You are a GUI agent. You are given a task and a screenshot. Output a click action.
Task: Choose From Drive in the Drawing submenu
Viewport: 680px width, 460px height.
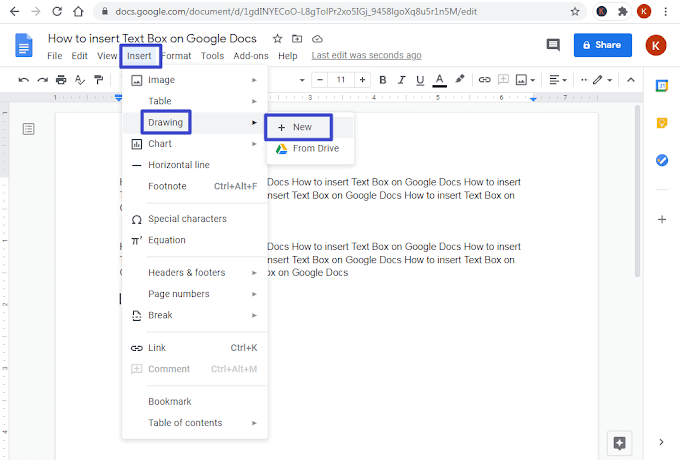tap(310, 148)
